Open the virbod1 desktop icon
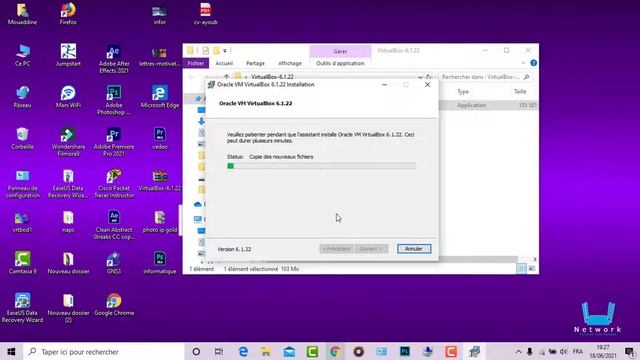 (22, 221)
